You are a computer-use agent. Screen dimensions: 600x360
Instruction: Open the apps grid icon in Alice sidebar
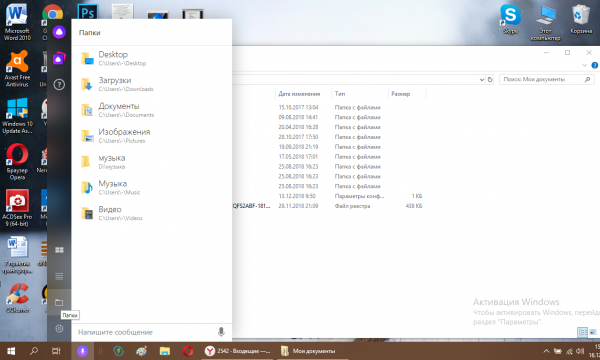pos(59,250)
